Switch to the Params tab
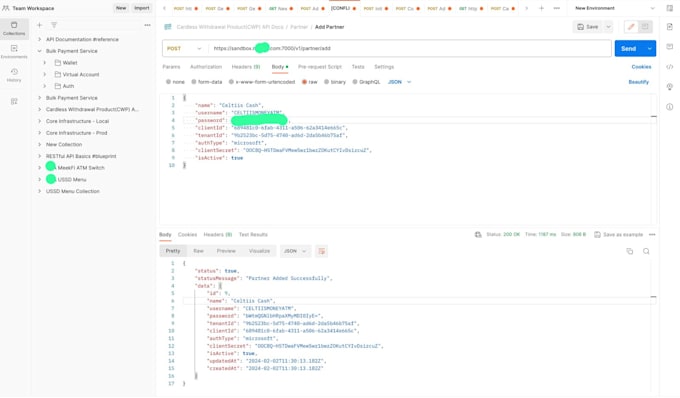The height and width of the screenshot is (398, 680). [171, 67]
